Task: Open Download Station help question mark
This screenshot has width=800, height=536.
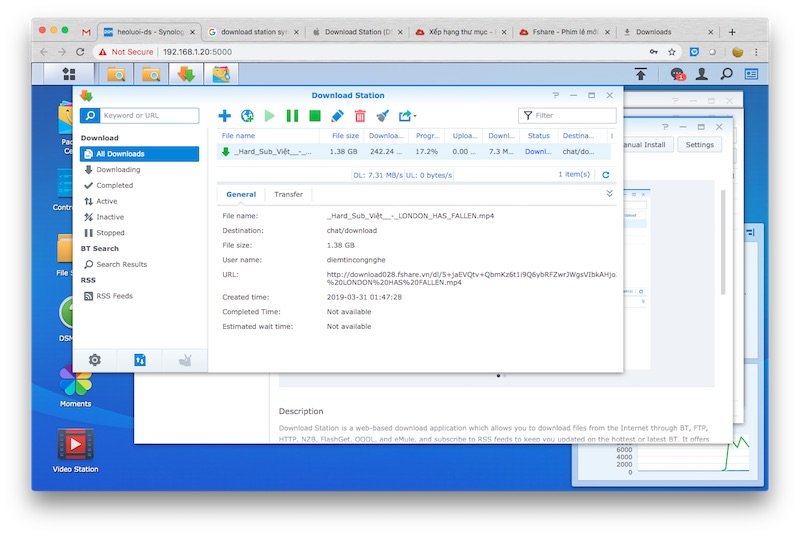Action: coord(556,95)
